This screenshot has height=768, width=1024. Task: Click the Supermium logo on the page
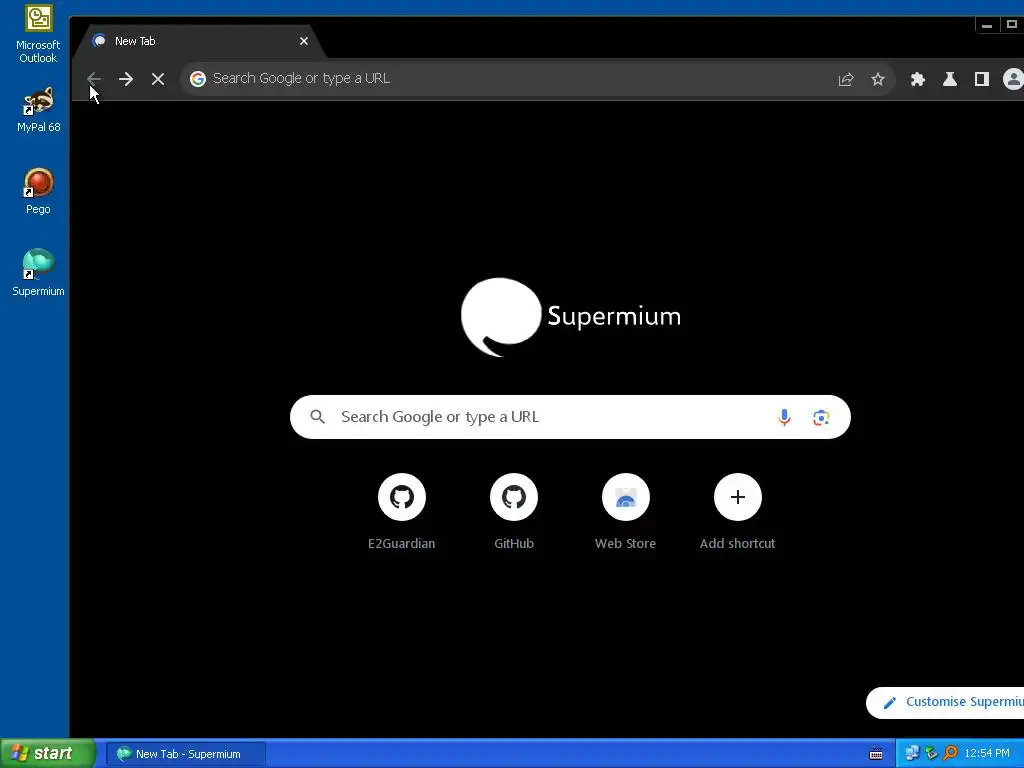coord(570,317)
